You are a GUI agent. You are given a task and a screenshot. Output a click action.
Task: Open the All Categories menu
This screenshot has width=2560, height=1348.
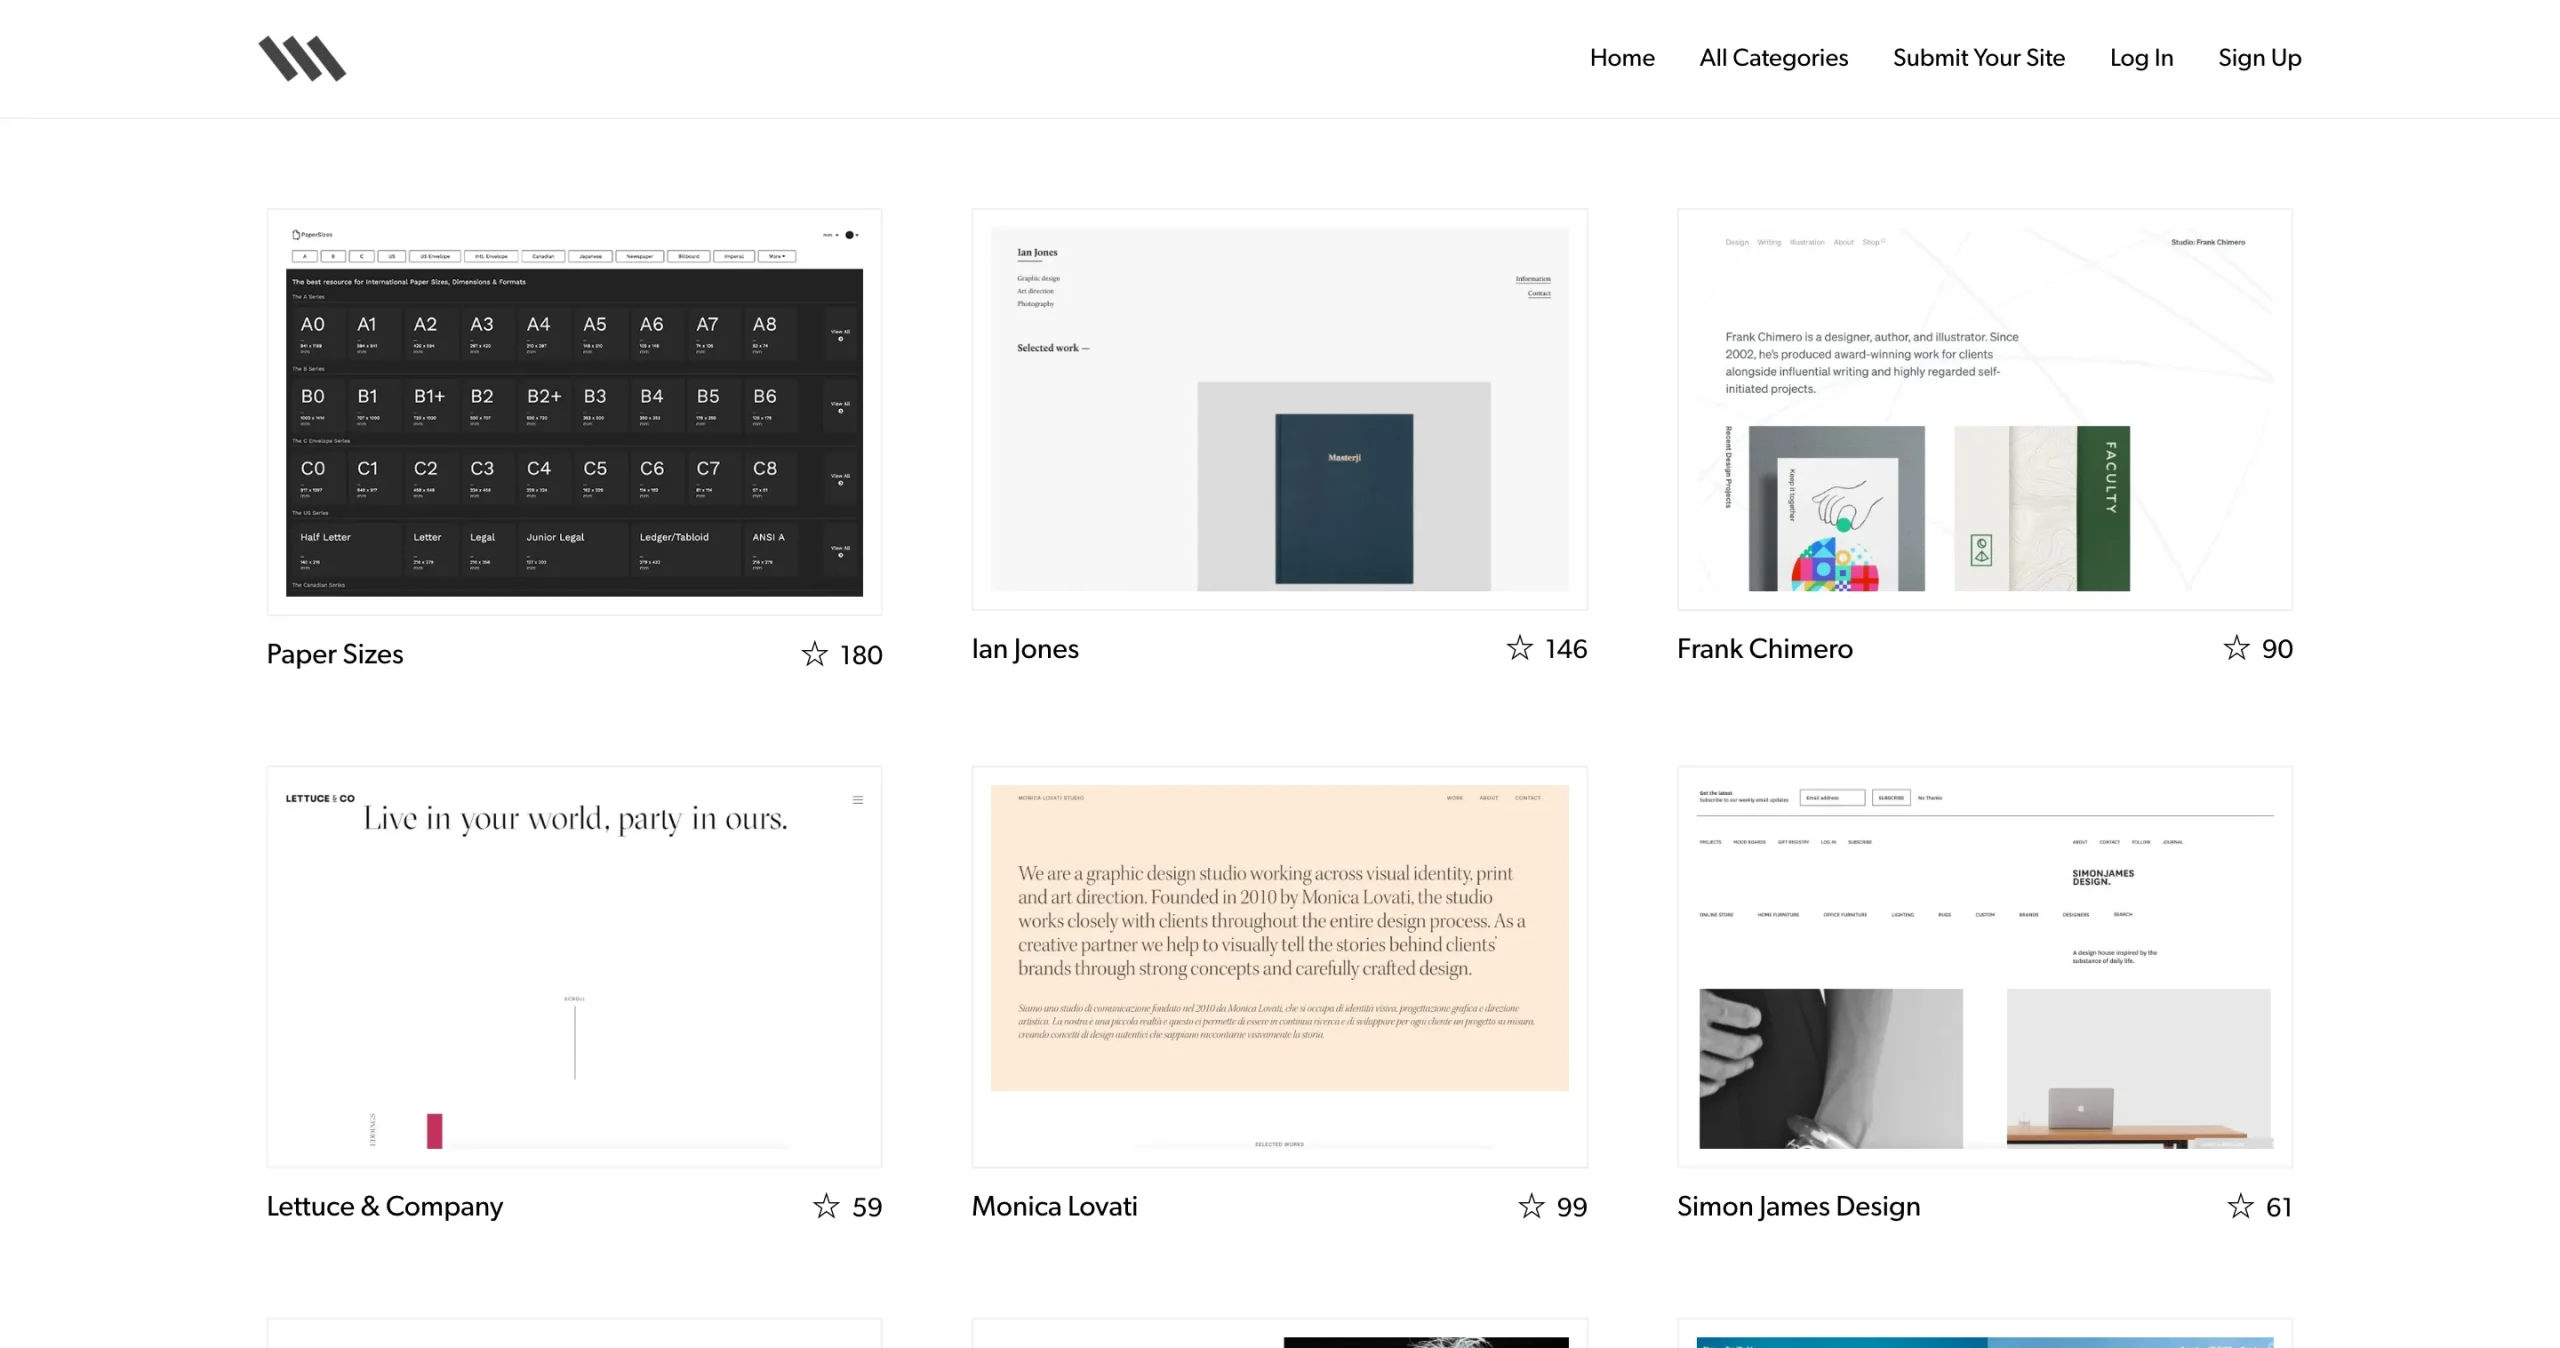point(1773,58)
